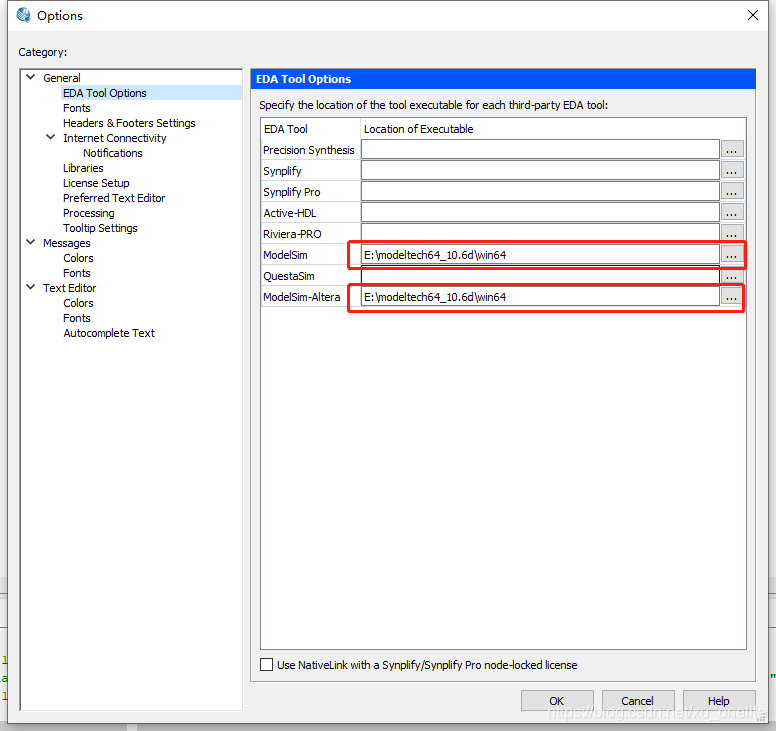Open Processing settings
The height and width of the screenshot is (731, 776).
tap(89, 213)
